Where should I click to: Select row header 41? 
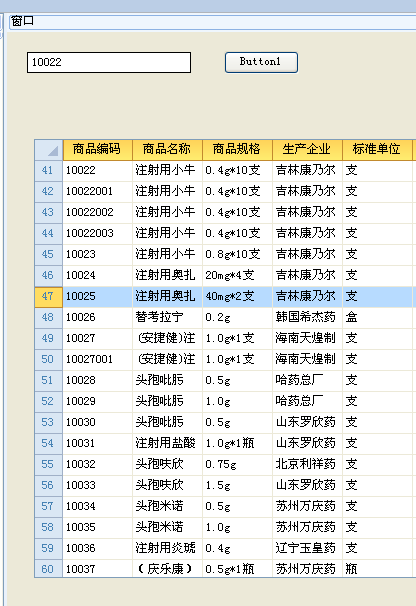click(x=48, y=170)
